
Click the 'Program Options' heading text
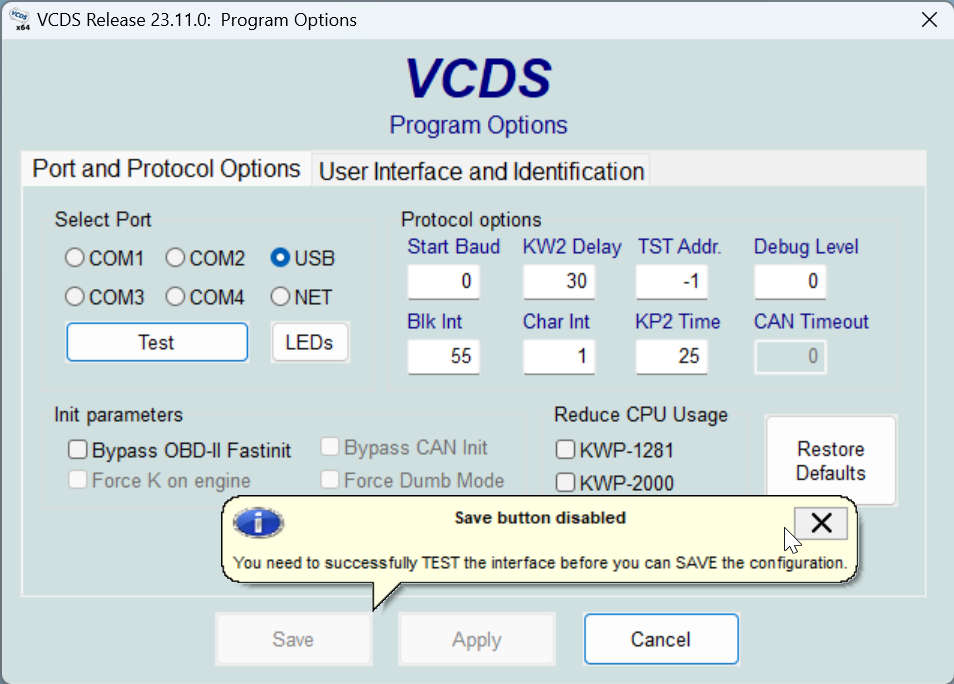pos(478,125)
